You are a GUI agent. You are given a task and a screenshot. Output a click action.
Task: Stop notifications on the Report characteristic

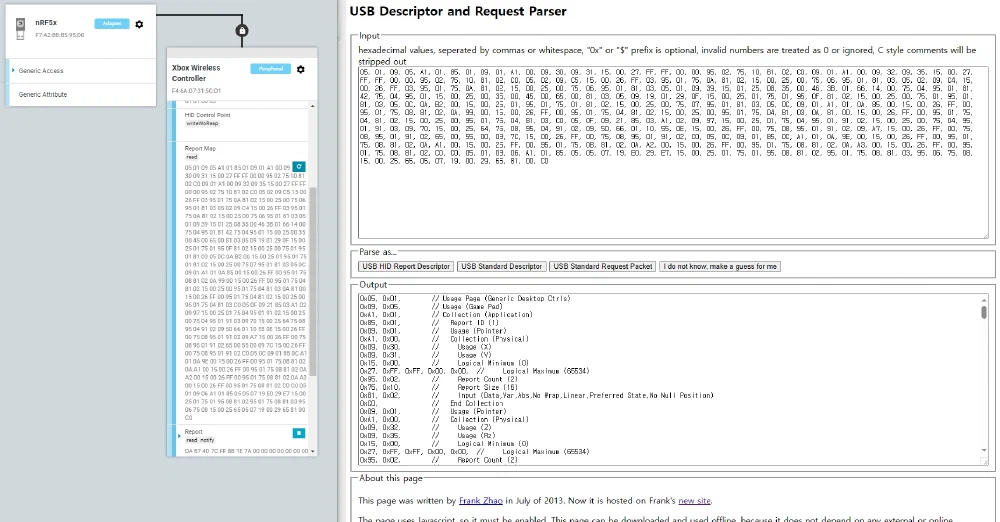[x=298, y=433]
